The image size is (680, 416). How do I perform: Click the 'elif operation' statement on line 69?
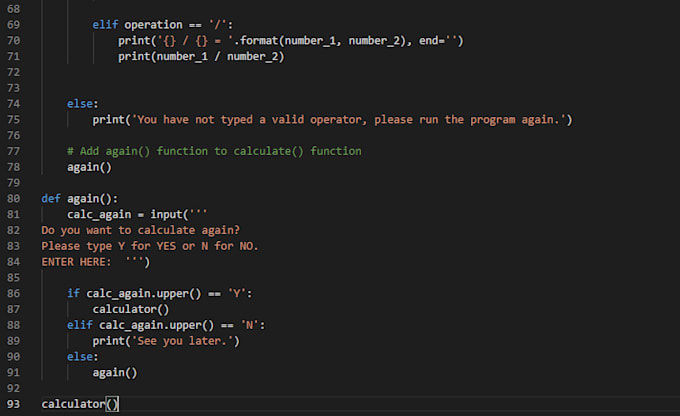click(163, 25)
